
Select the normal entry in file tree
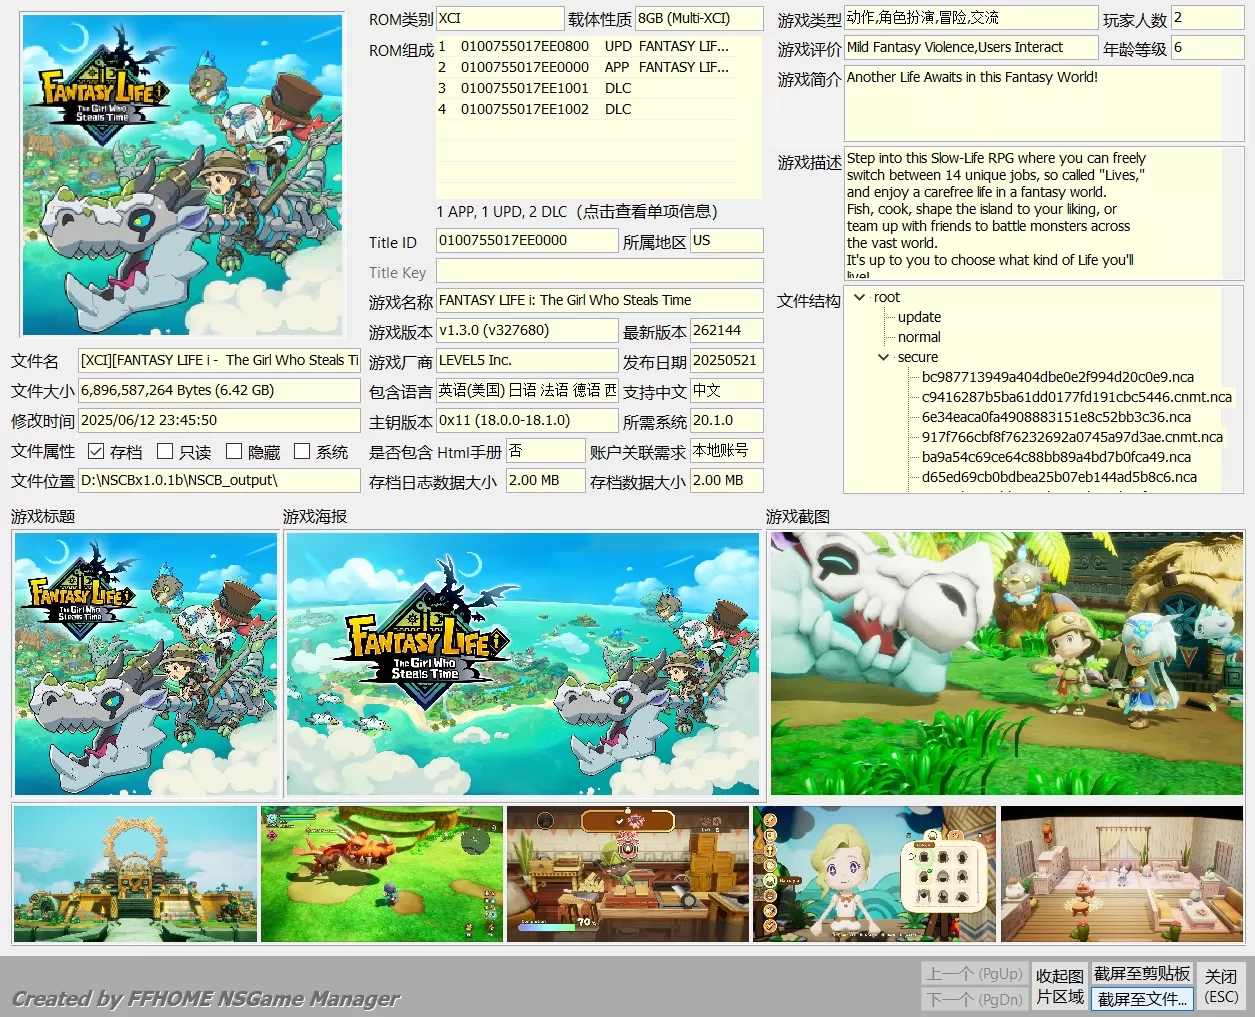[x=917, y=337]
